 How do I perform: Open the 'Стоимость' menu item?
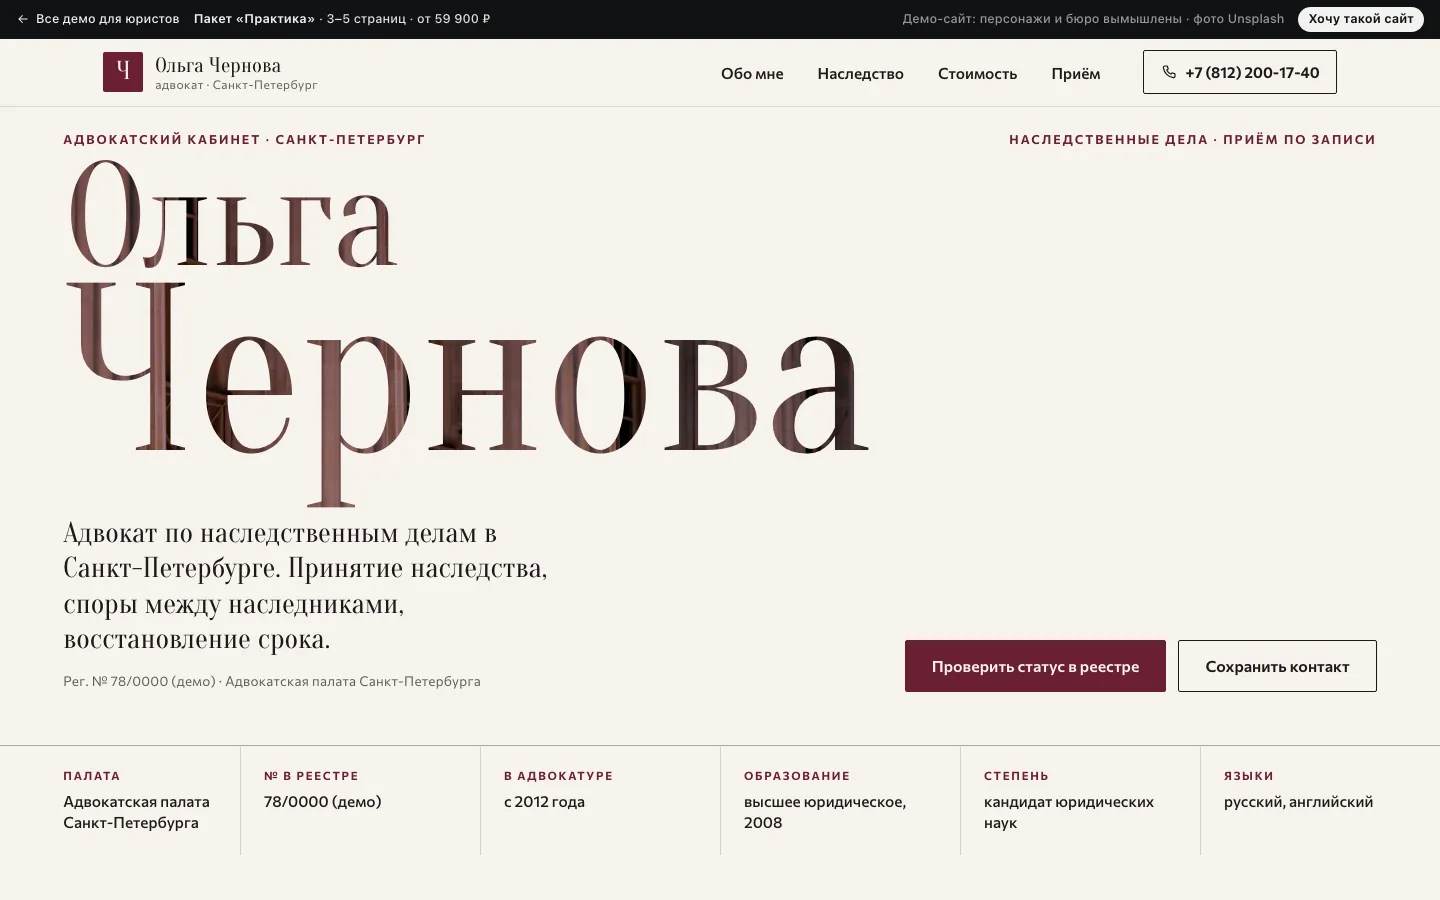pyautogui.click(x=977, y=74)
